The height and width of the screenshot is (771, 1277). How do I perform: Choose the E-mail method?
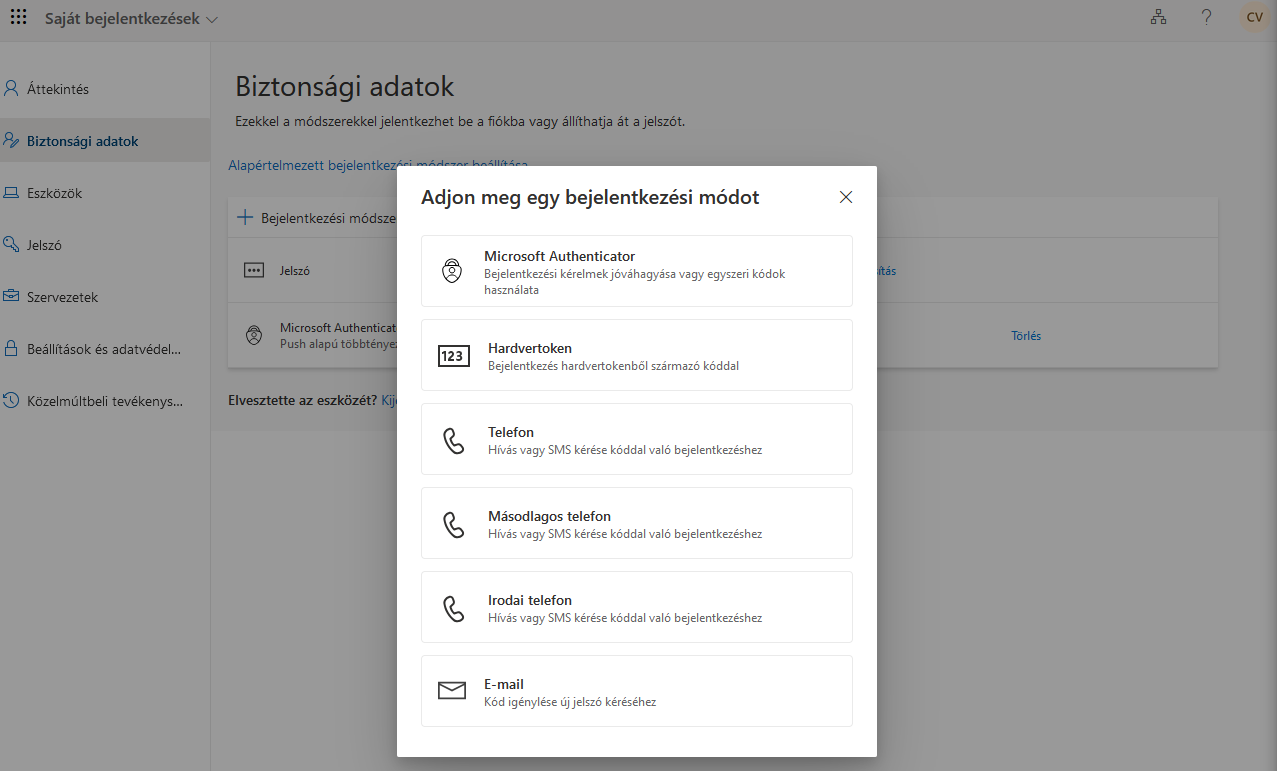click(637, 691)
